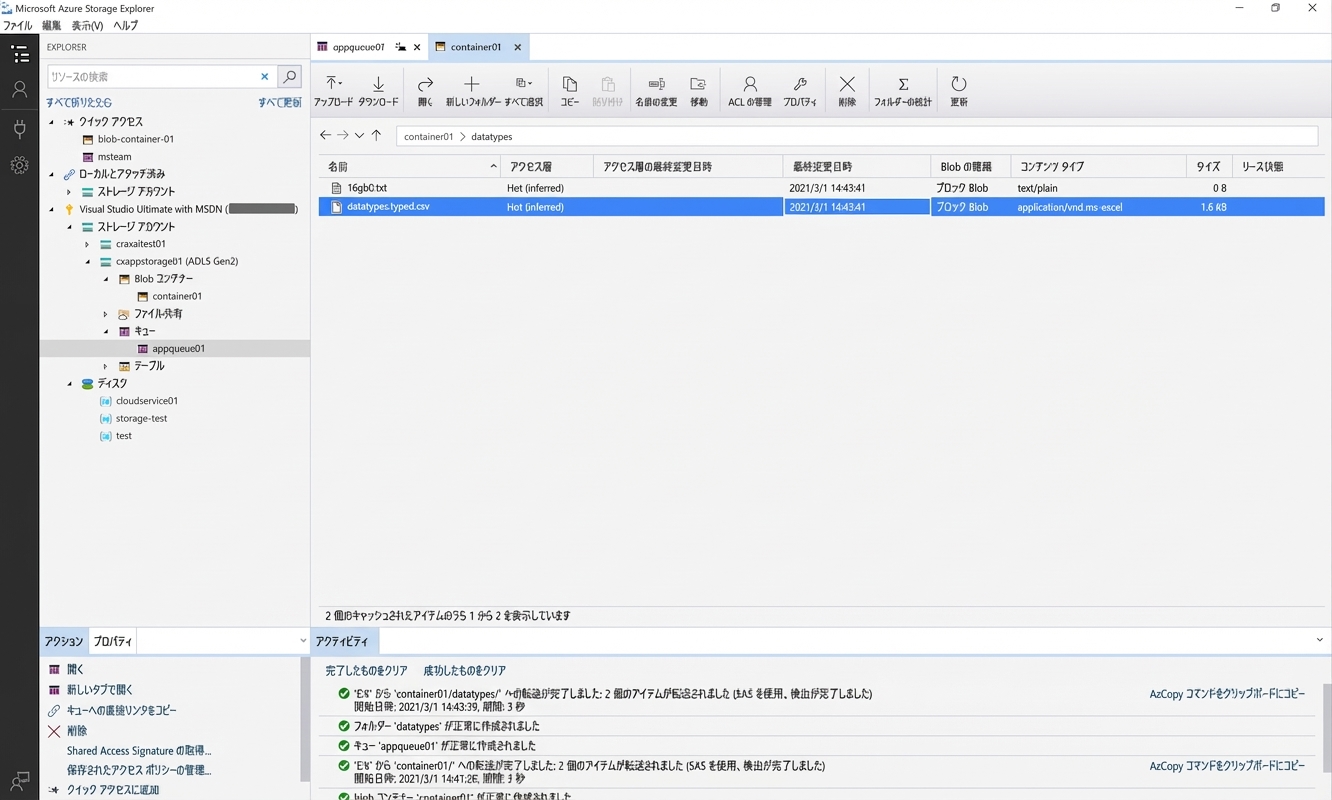Image resolution: width=1332 pixels, height=800 pixels.
Task: Open the ファイル menu
Action: 18,26
